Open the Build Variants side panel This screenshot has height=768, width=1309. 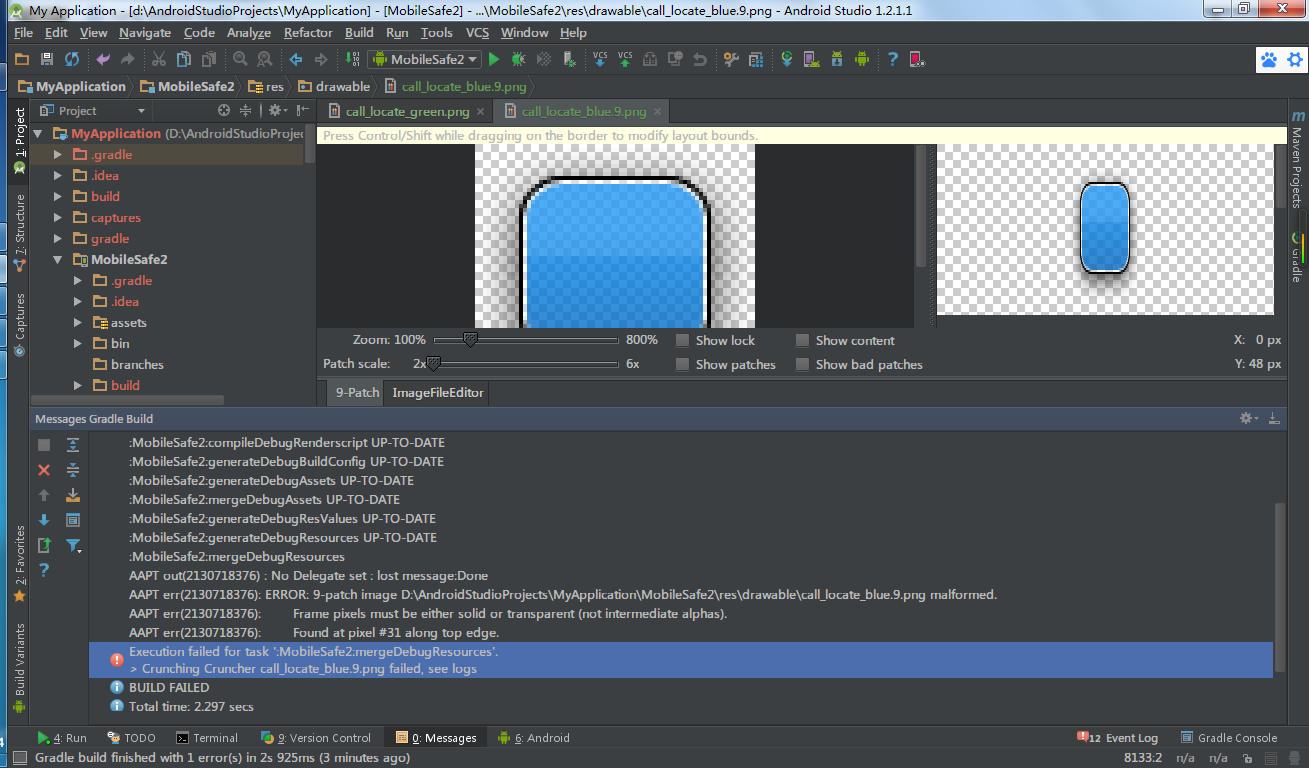click(19, 668)
